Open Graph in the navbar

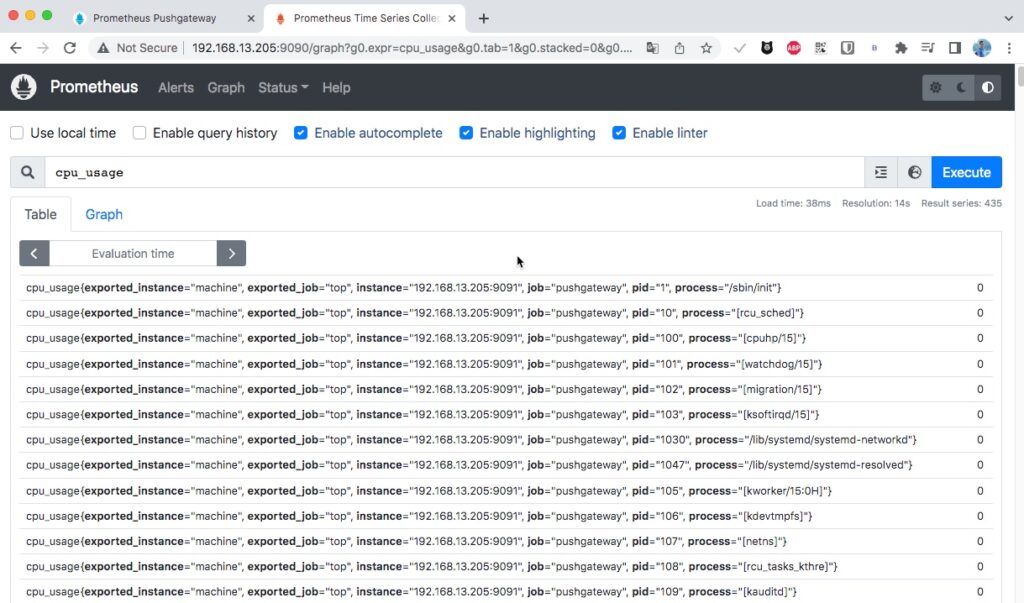click(x=226, y=88)
